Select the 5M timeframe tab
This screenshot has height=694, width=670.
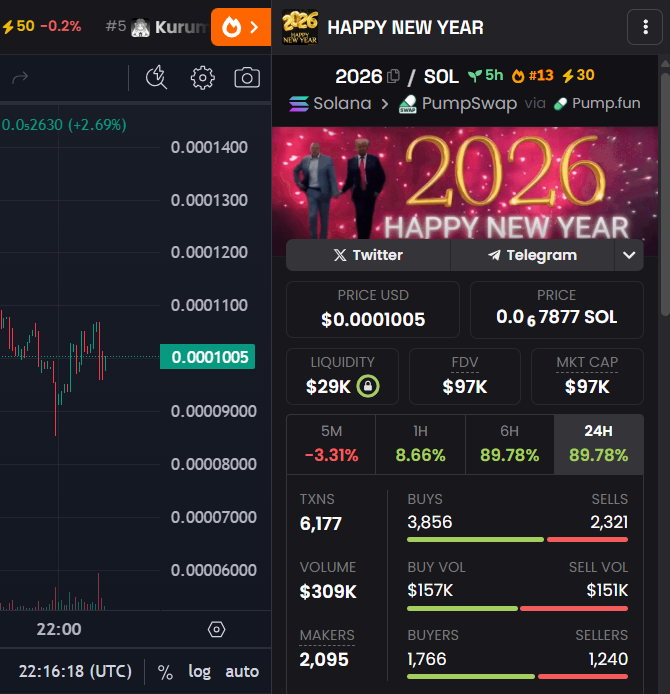pos(331,443)
